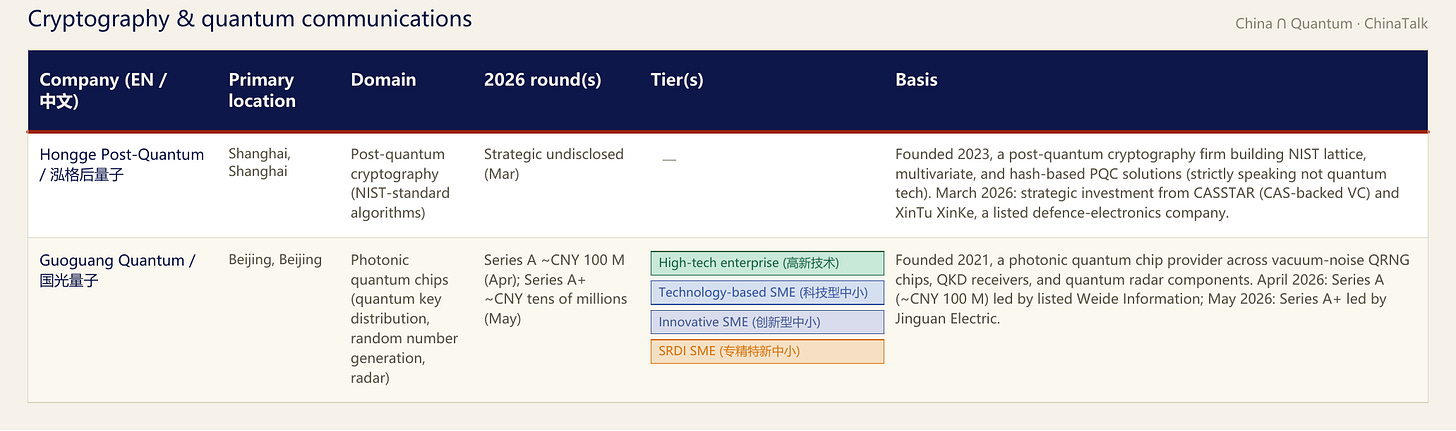Click the orange 'SRDI SME (专精特新中小)' tag
1456x431 pixels.
767,351
